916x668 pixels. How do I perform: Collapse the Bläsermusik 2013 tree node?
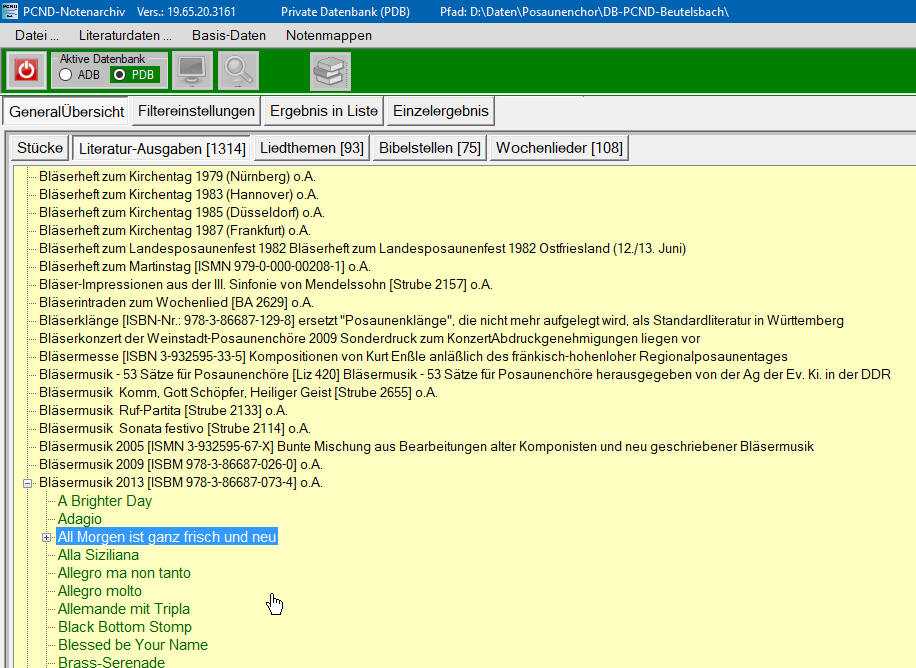[27, 483]
